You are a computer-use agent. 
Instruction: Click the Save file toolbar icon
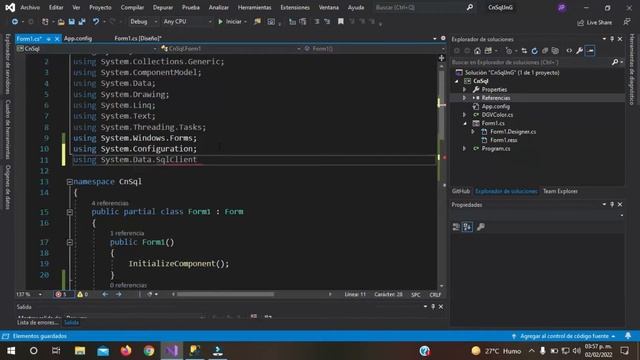(72, 22)
